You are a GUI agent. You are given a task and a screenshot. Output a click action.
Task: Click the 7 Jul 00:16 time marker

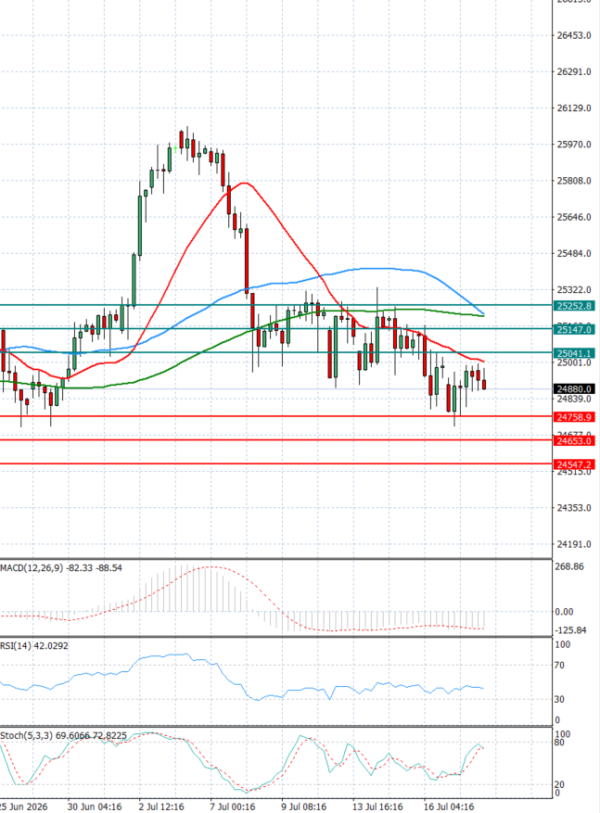(x=232, y=806)
